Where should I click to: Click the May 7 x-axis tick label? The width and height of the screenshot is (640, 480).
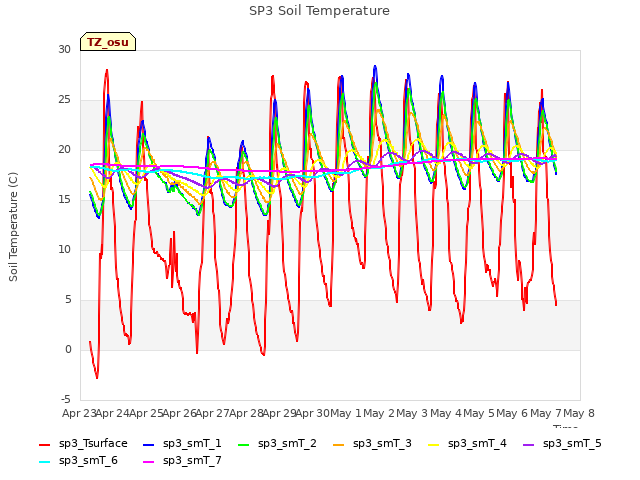coord(546,413)
